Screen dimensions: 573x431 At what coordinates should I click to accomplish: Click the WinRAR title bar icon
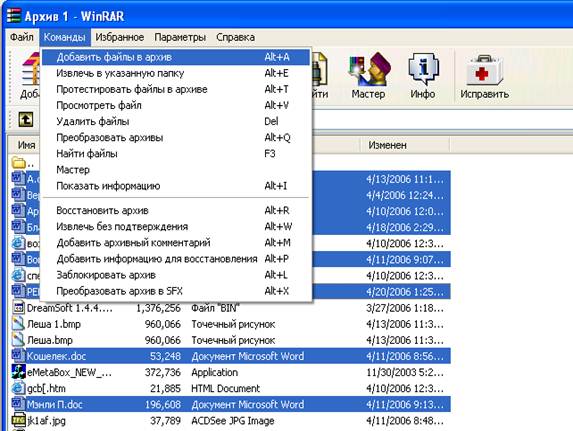pos(14,16)
